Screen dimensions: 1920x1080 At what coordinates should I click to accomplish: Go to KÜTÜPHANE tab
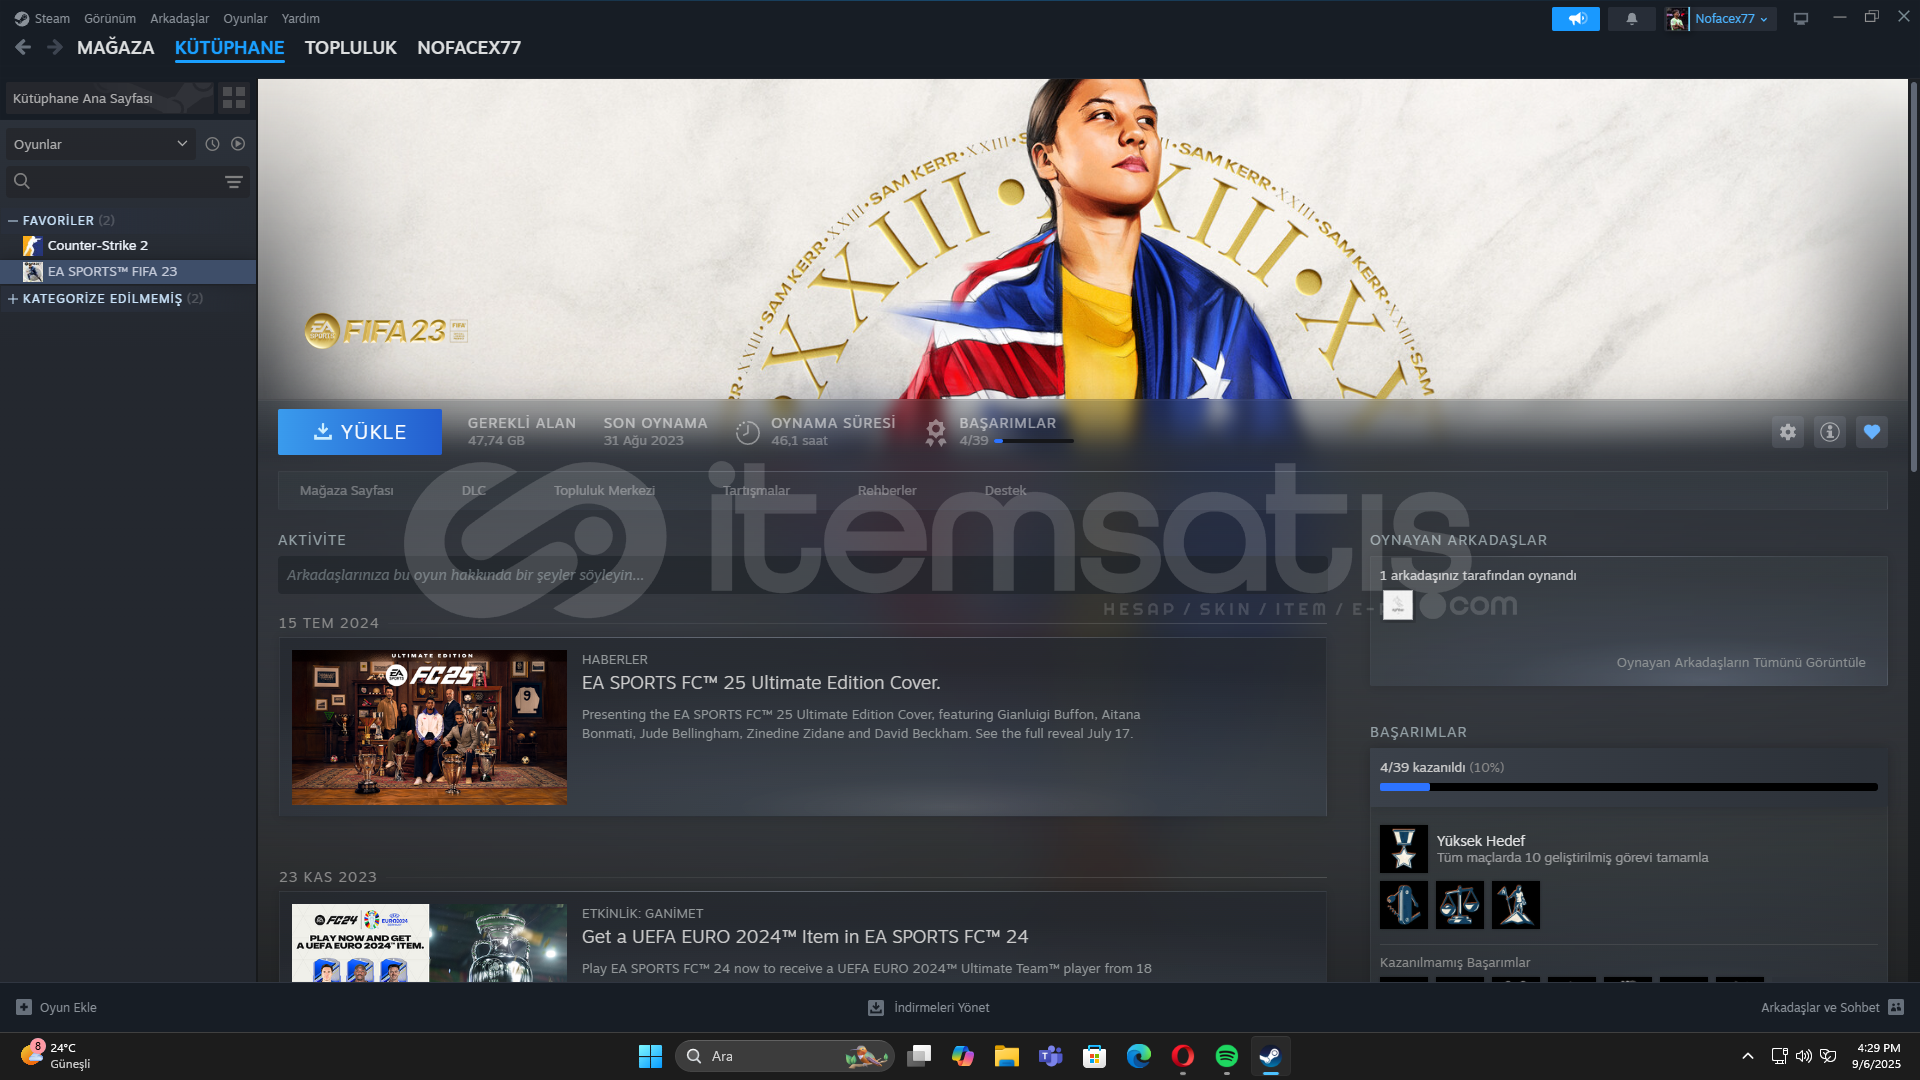pyautogui.click(x=230, y=47)
